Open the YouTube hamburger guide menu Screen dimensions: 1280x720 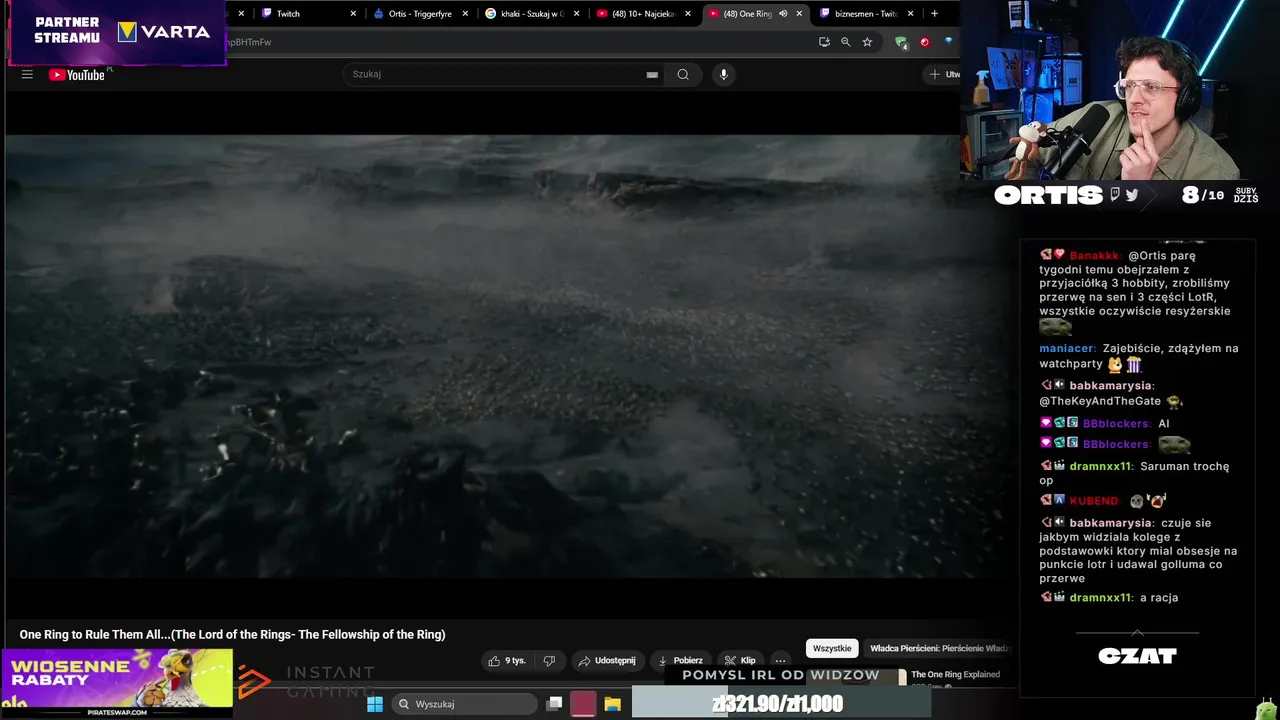(x=27, y=74)
